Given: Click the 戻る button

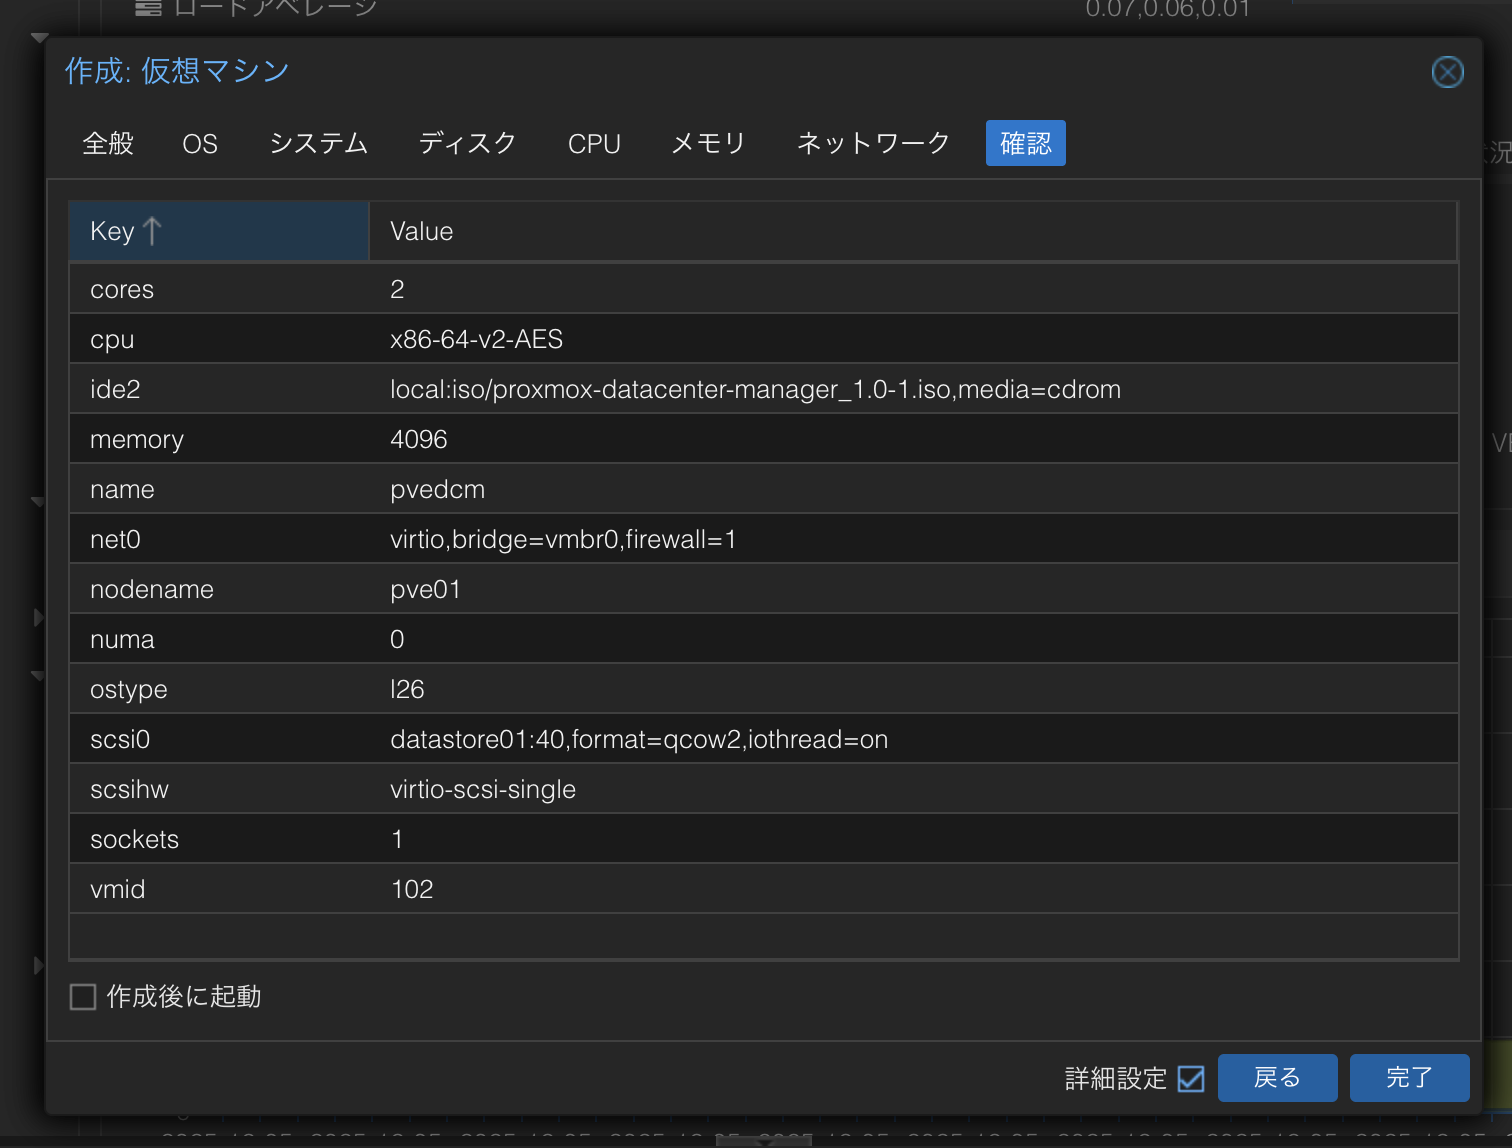Looking at the screenshot, I should click(x=1277, y=1078).
